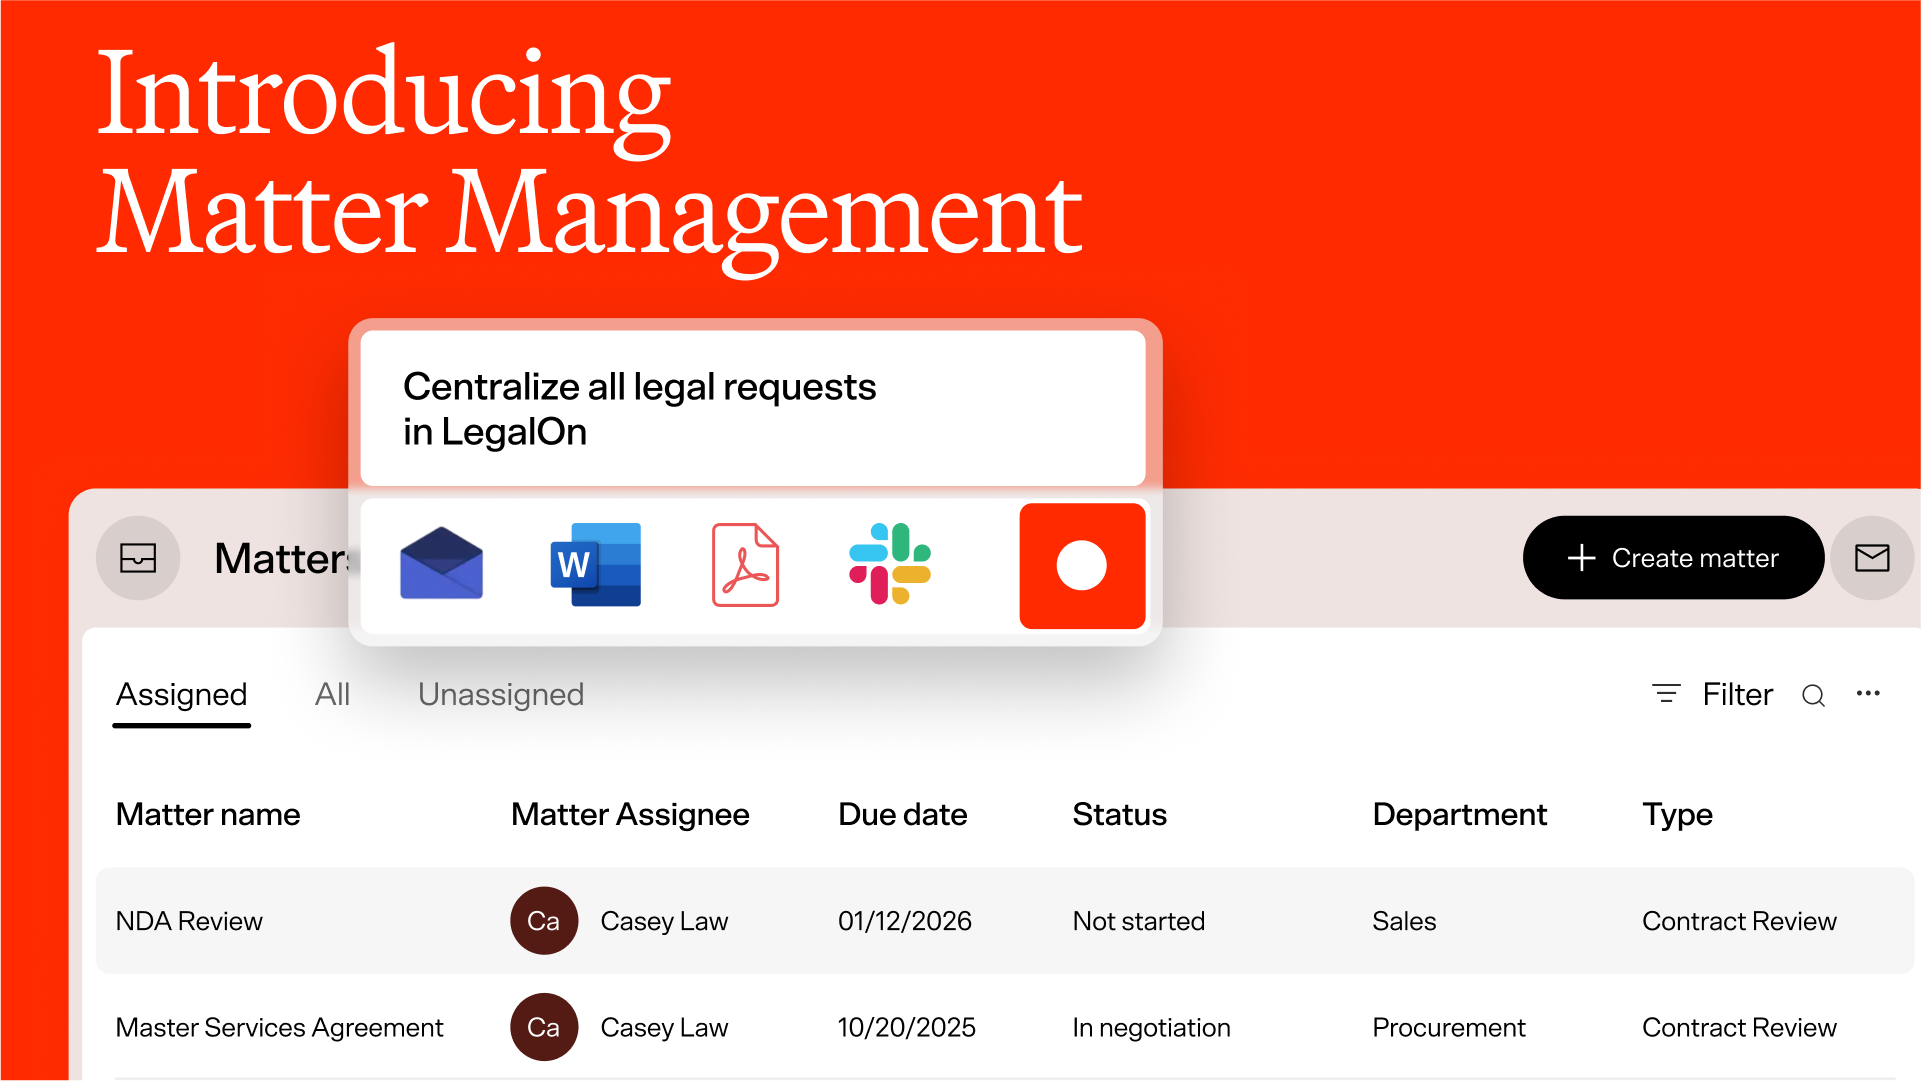Switch to the Unassigned tab

tap(501, 695)
